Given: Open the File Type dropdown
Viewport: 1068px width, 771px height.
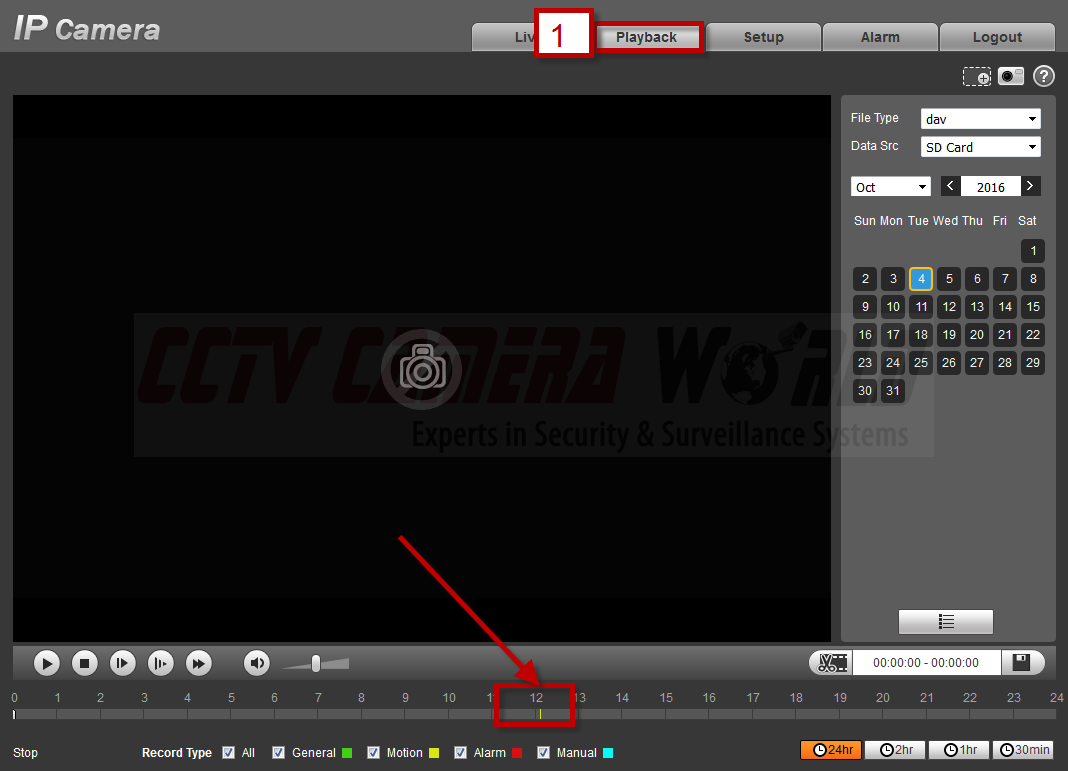Looking at the screenshot, I should (x=980, y=119).
